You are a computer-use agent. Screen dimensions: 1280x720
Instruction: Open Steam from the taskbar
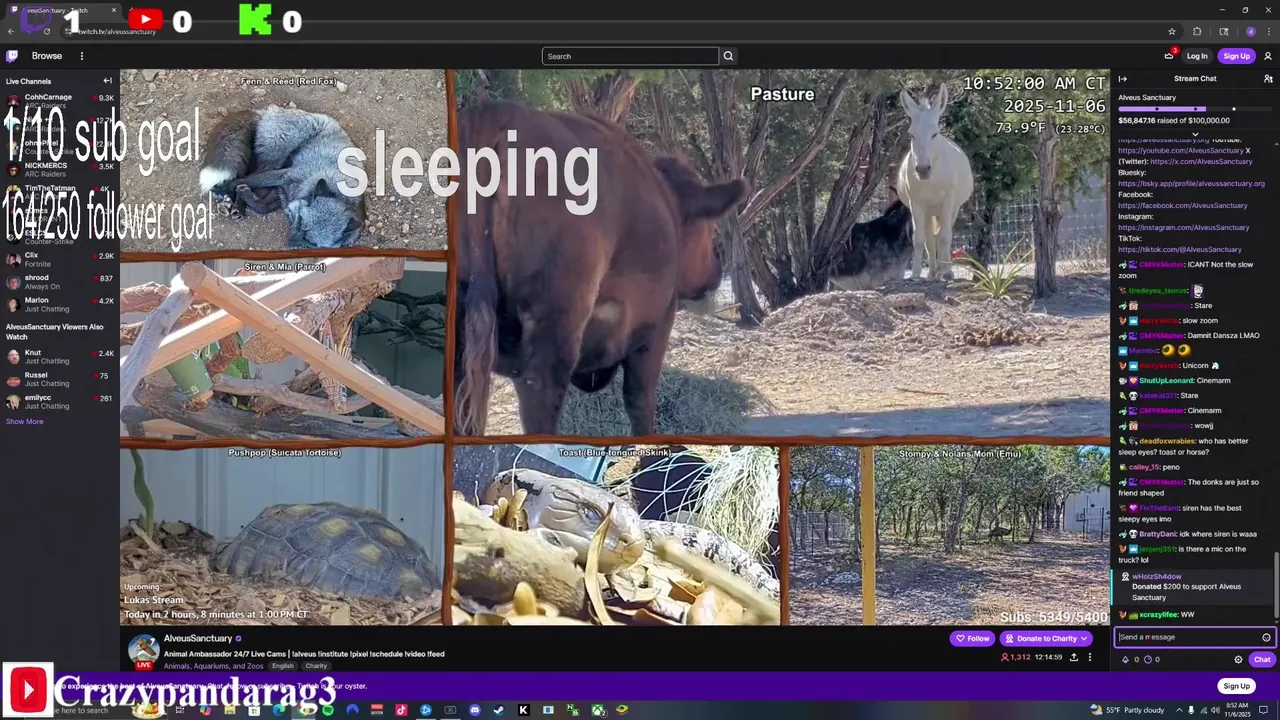[499, 710]
